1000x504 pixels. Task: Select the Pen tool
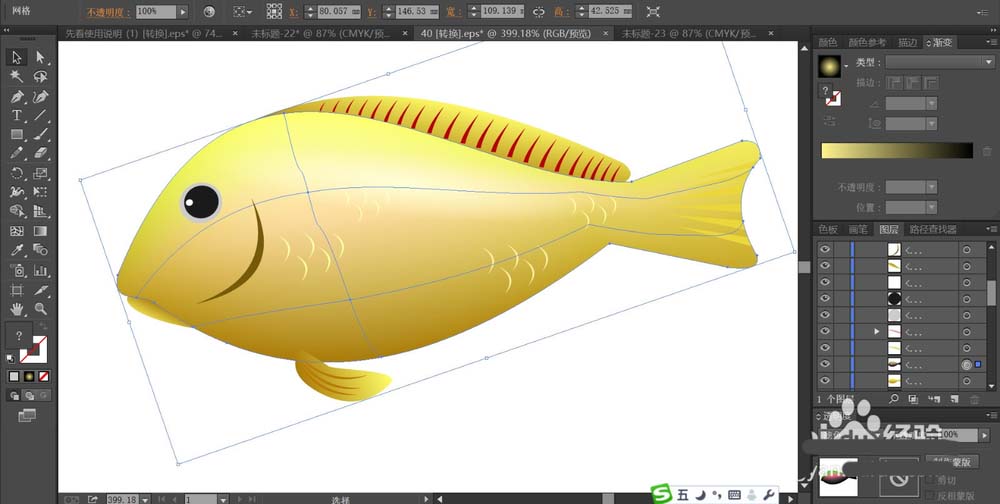[x=17, y=96]
